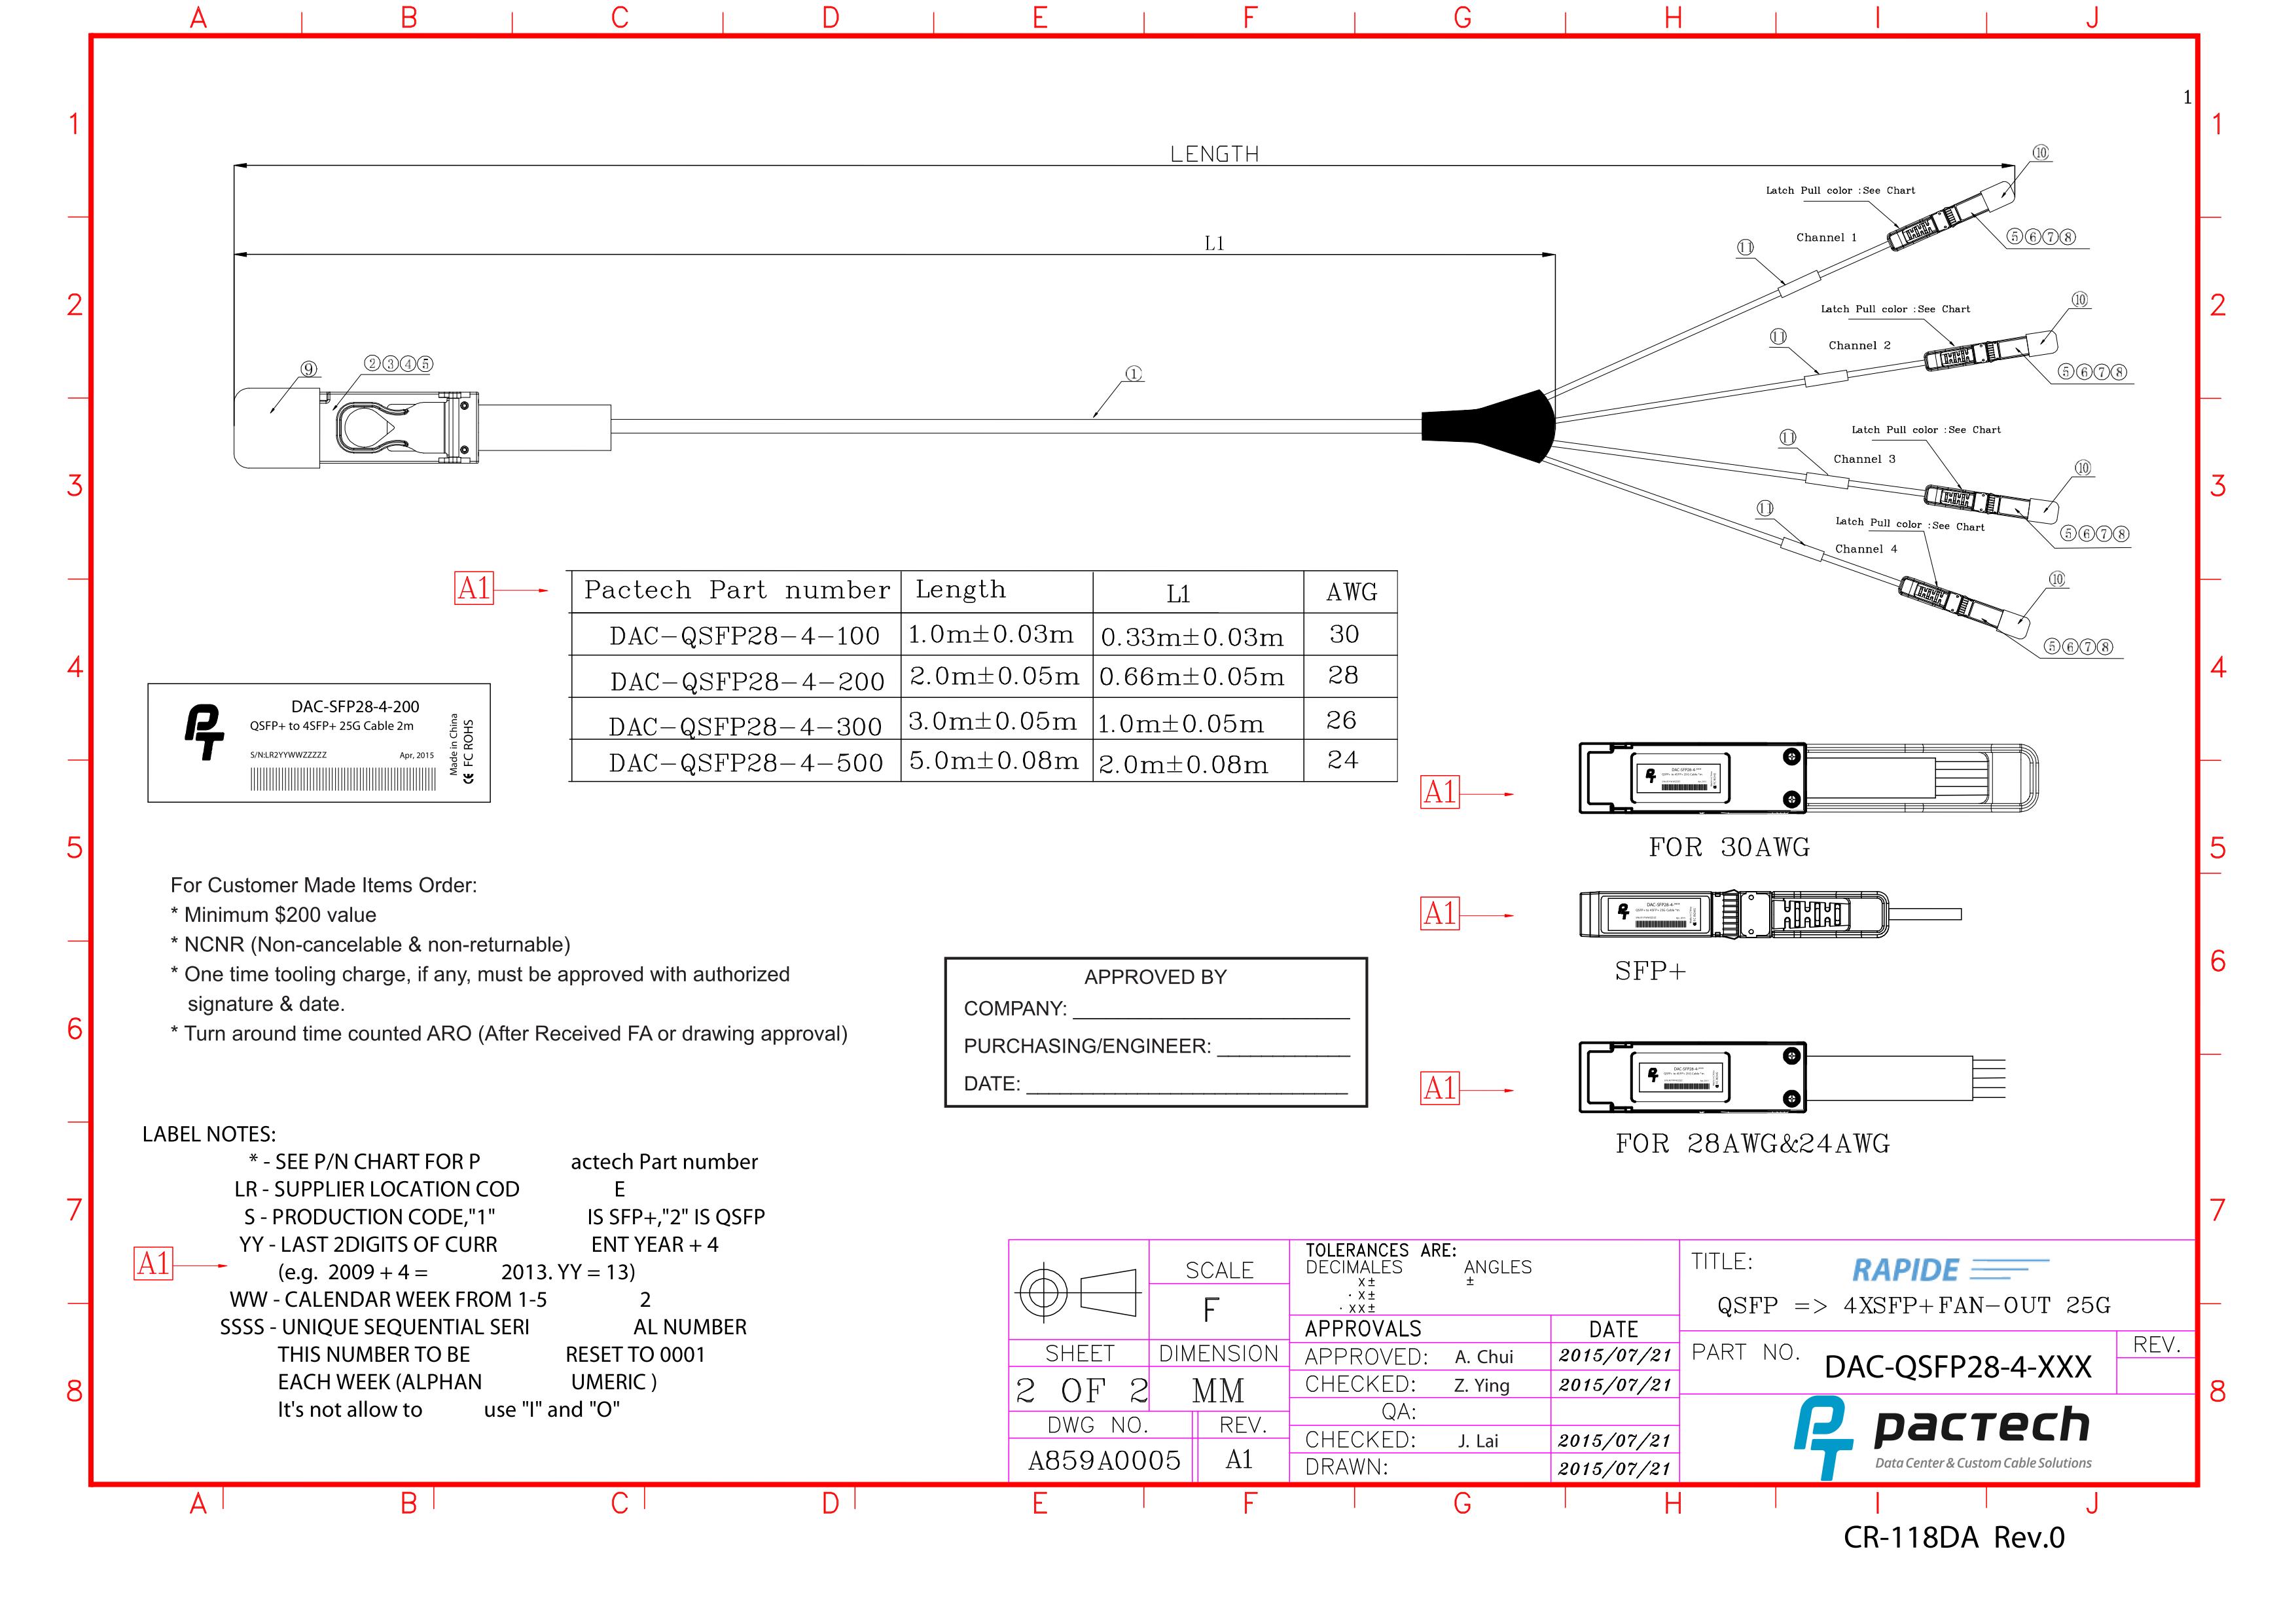Click the FOR 28AWG&24AWG connector illustration
This screenshot has width=2296, height=1623.
pos(1792,1077)
